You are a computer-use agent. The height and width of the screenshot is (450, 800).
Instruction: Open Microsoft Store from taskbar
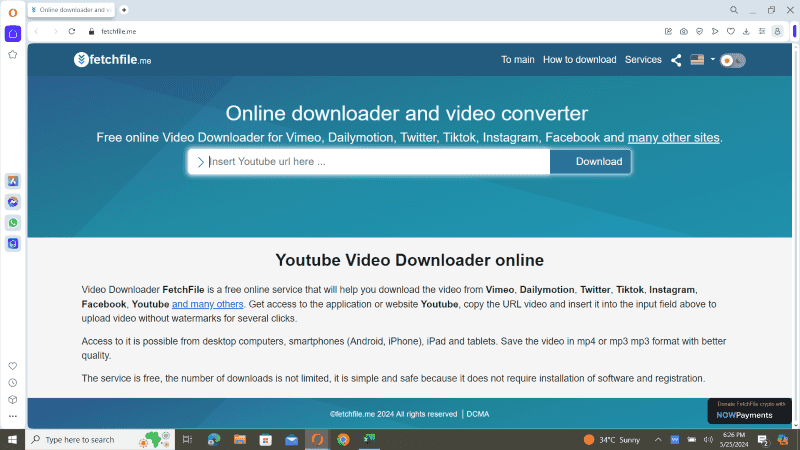pyautogui.click(x=265, y=439)
